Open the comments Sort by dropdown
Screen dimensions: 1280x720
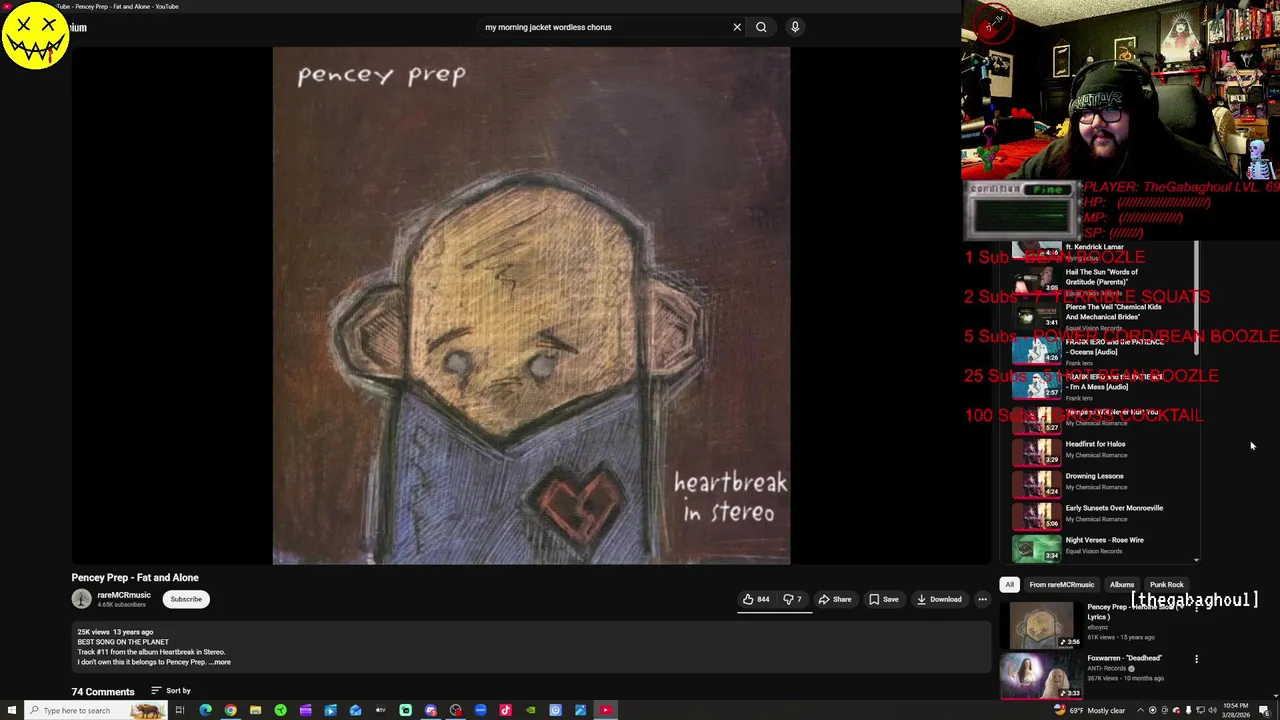coord(171,690)
